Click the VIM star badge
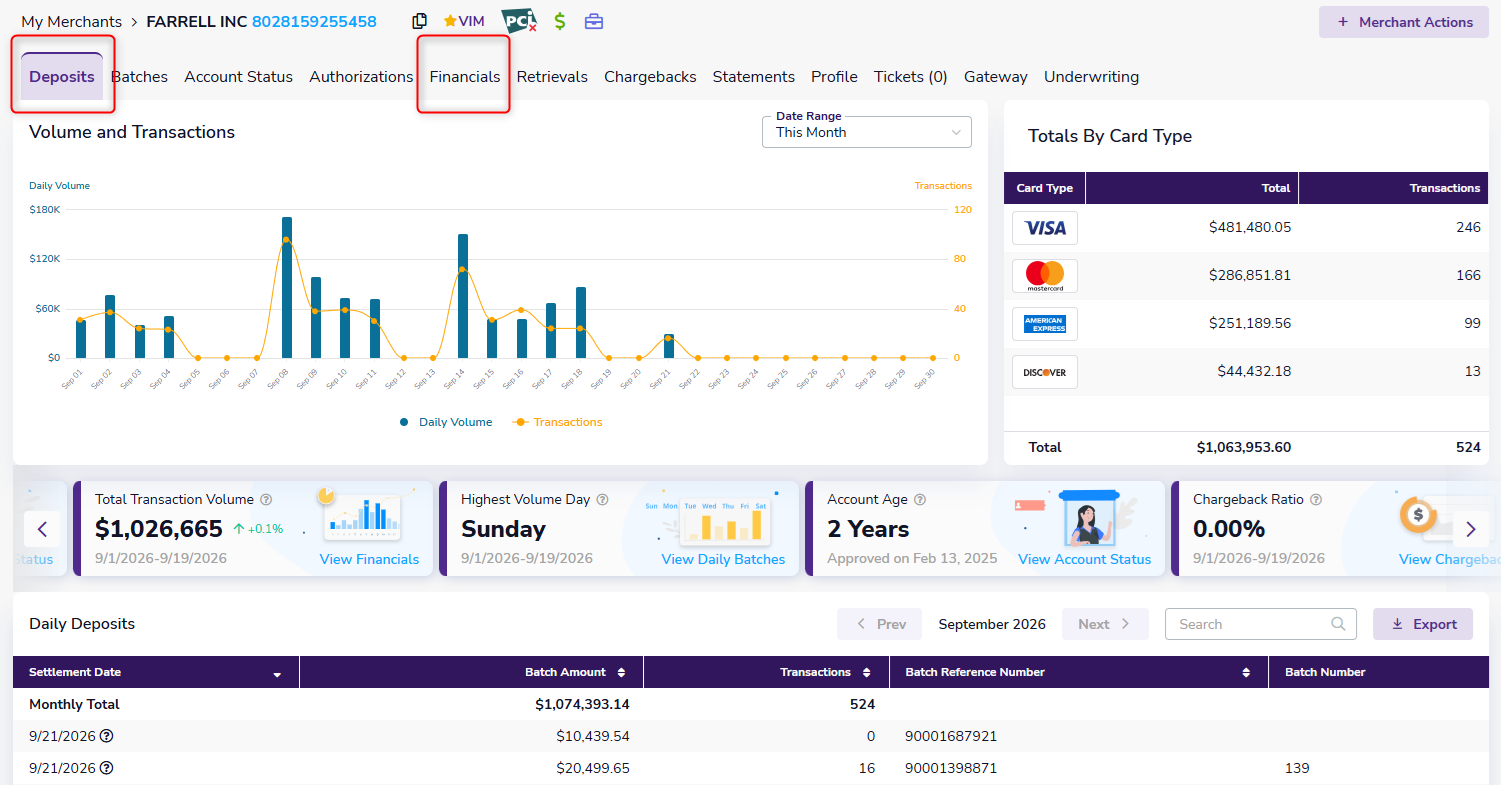 (x=464, y=21)
